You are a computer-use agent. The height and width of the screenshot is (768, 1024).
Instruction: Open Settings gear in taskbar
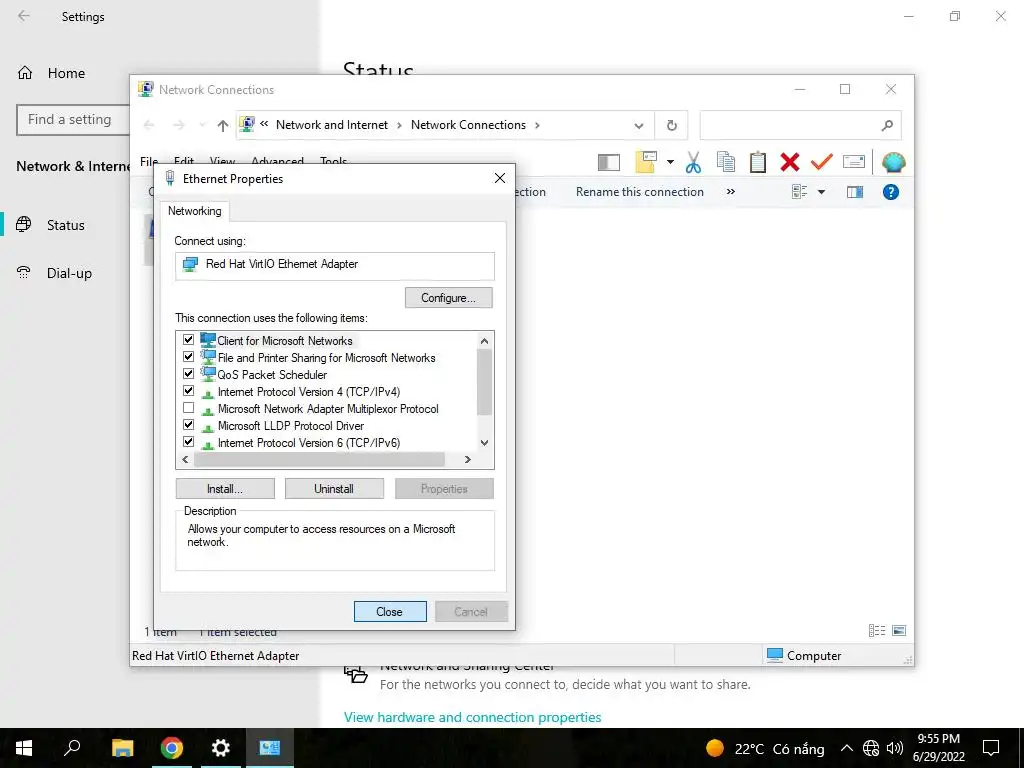[x=221, y=748]
